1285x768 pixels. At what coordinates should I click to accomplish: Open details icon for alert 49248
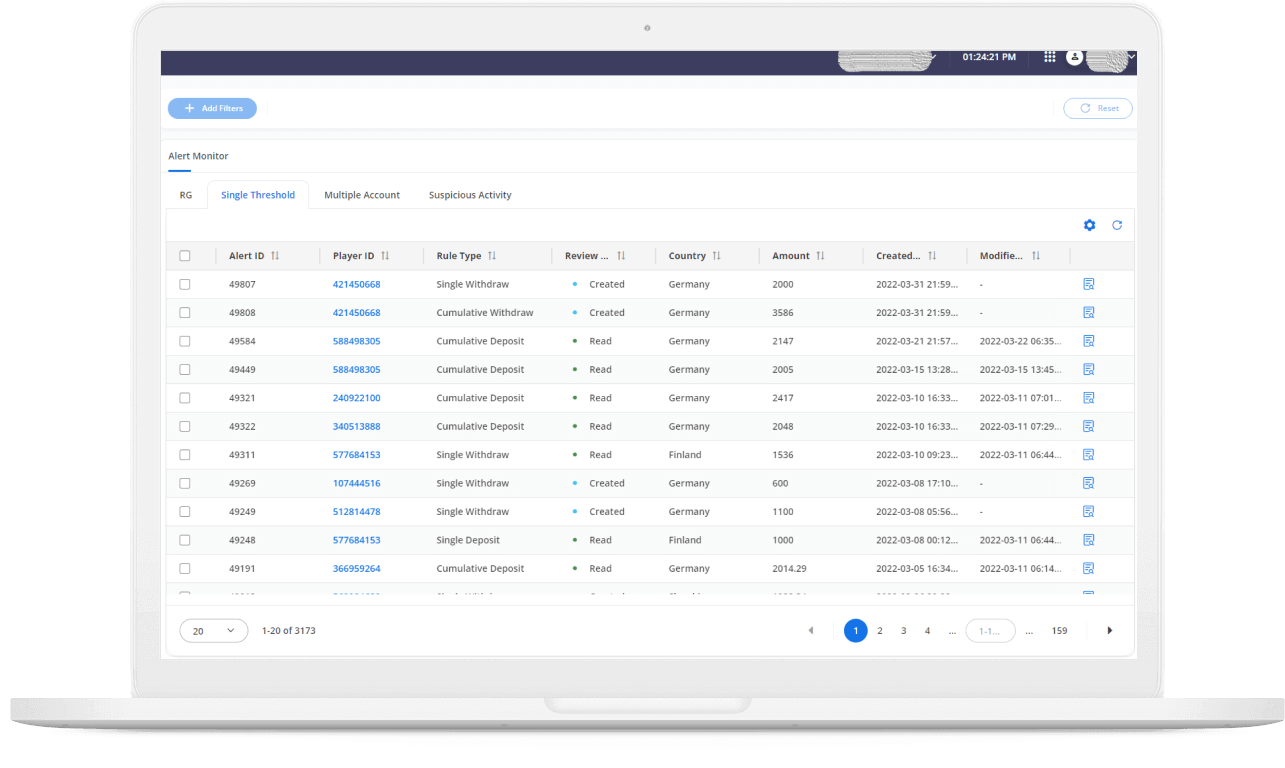coord(1089,540)
